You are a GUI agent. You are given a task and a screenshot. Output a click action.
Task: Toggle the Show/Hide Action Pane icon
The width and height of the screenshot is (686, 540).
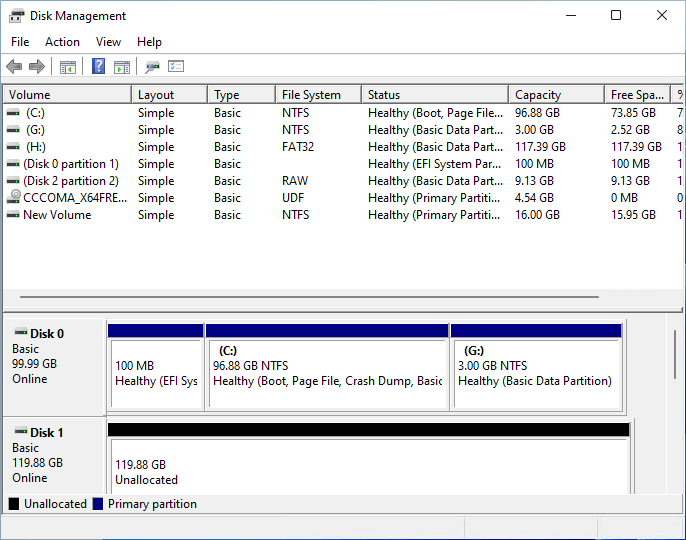click(122, 67)
